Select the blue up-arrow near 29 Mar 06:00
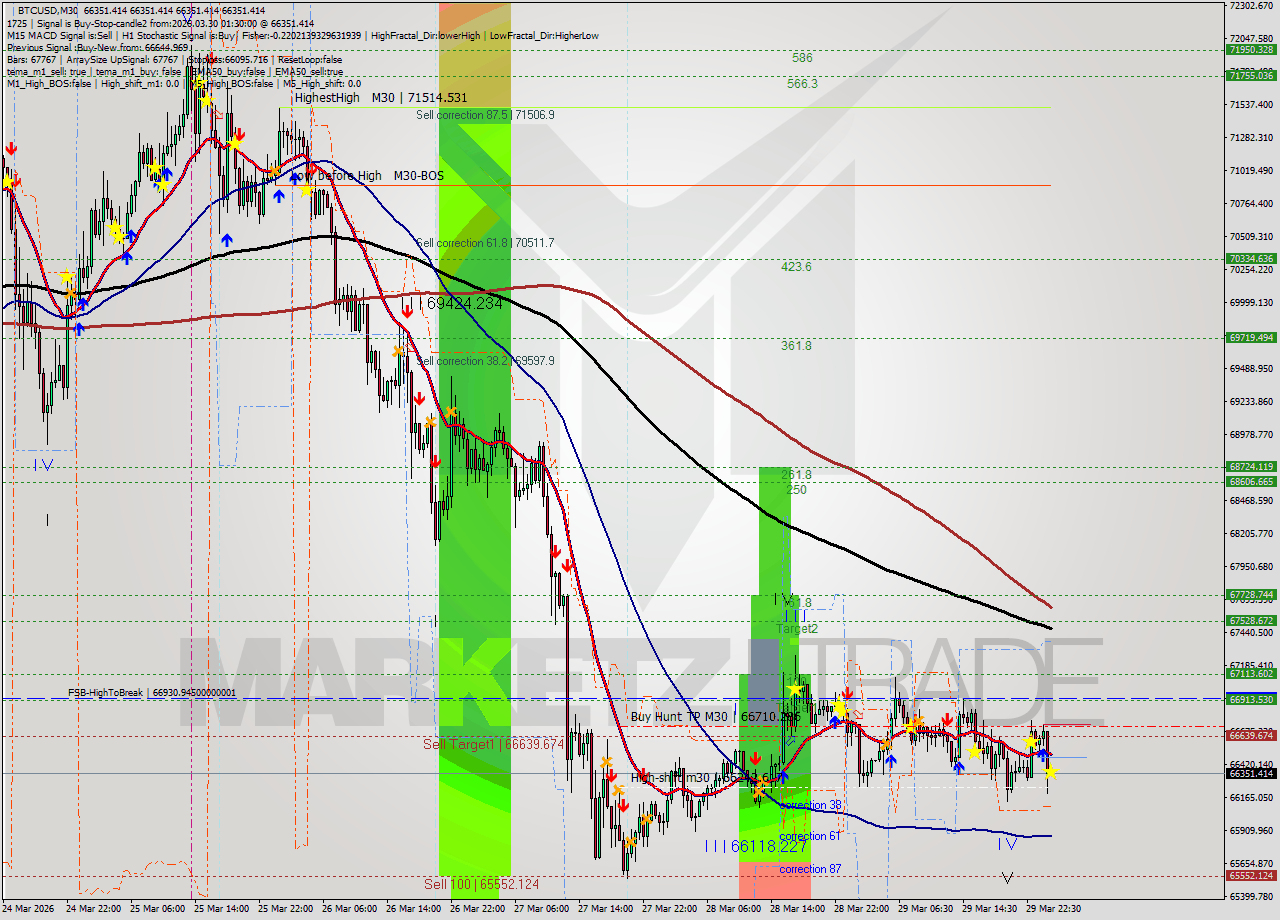This screenshot has width=1280, height=920. click(959, 766)
